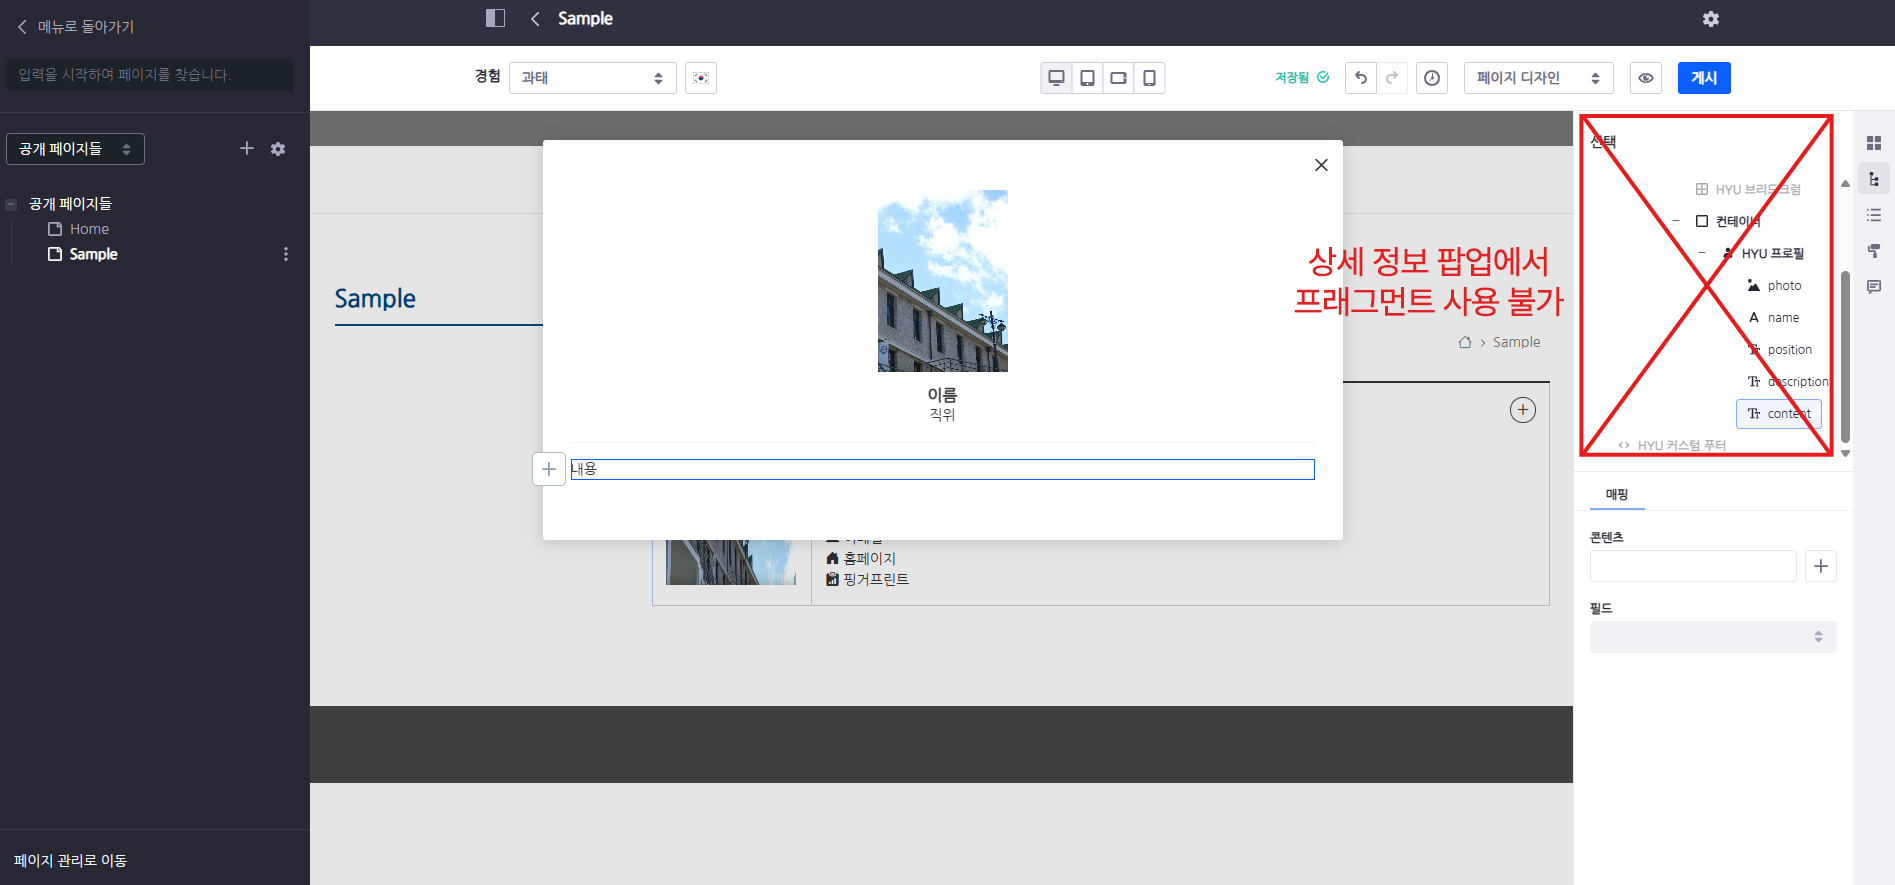Select the Home page in tree

tap(89, 229)
